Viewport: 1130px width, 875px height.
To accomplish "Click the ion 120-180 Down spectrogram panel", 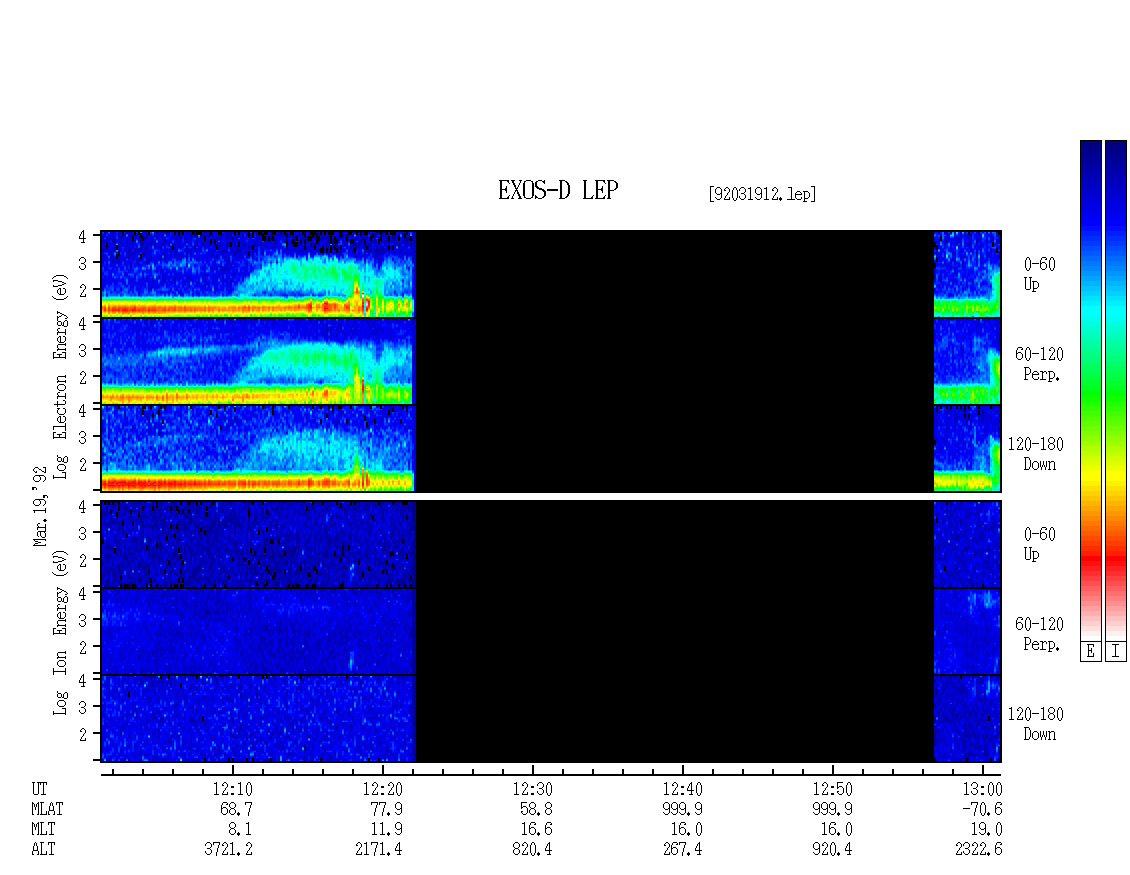I will tap(551, 719).
